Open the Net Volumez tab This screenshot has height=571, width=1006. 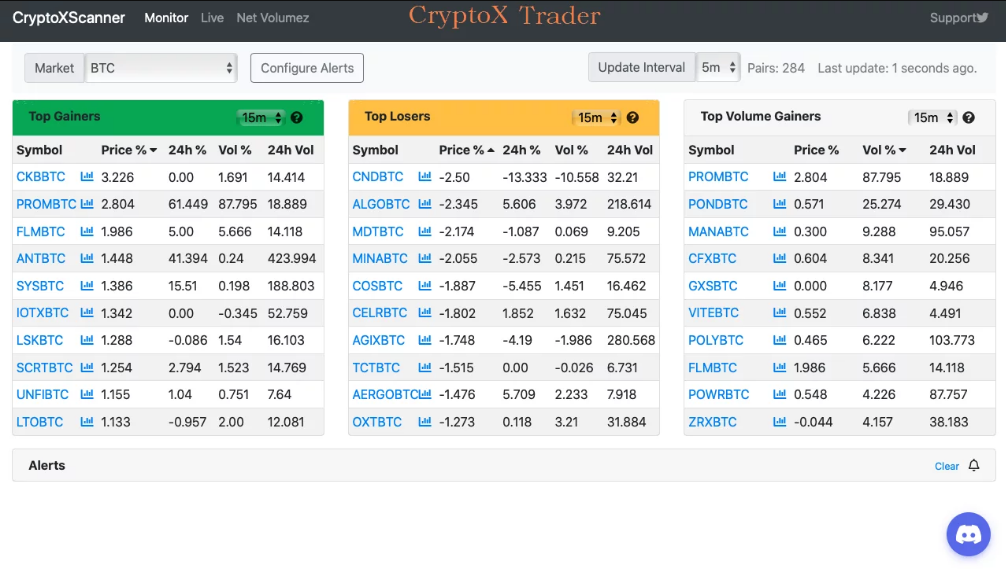coord(273,18)
